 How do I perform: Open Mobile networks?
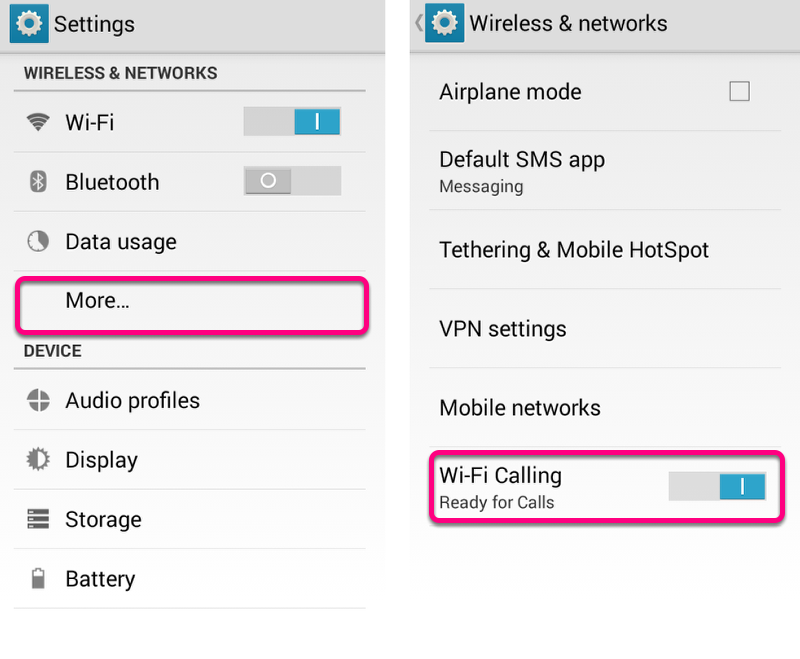pos(520,408)
